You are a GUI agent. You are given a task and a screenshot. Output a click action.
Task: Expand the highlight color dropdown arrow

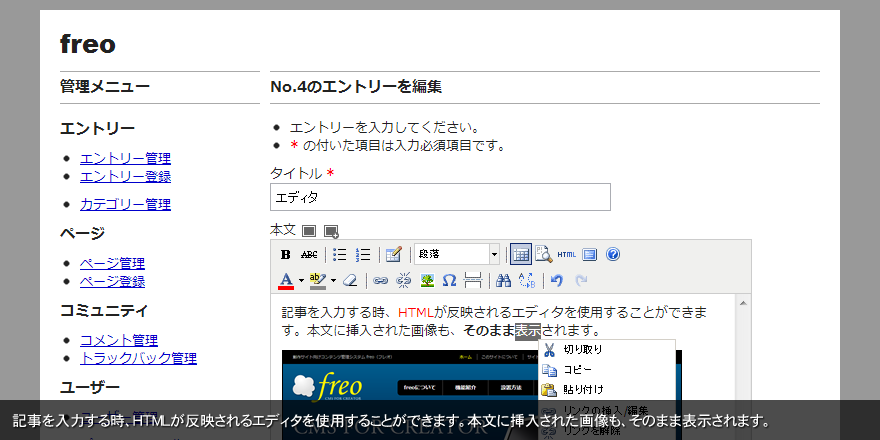(x=334, y=281)
